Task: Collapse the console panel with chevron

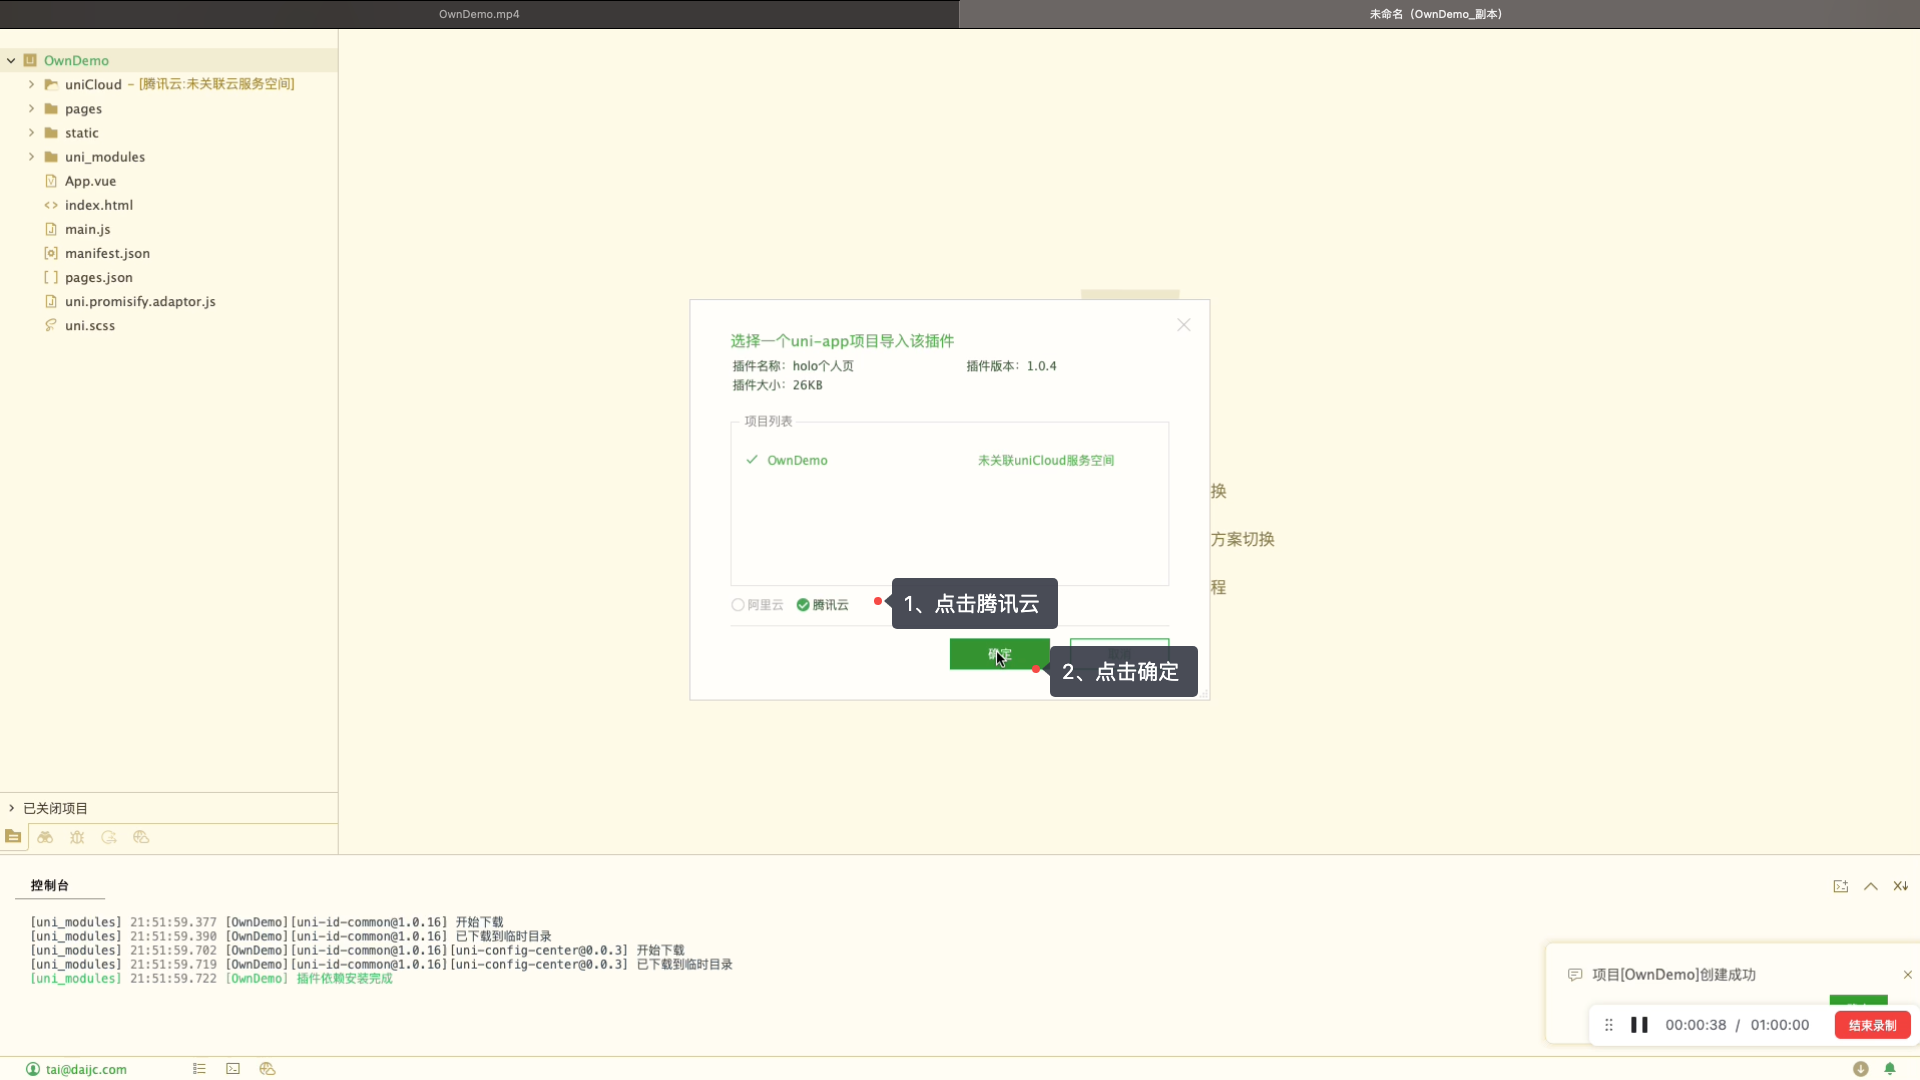Action: pyautogui.click(x=1870, y=886)
